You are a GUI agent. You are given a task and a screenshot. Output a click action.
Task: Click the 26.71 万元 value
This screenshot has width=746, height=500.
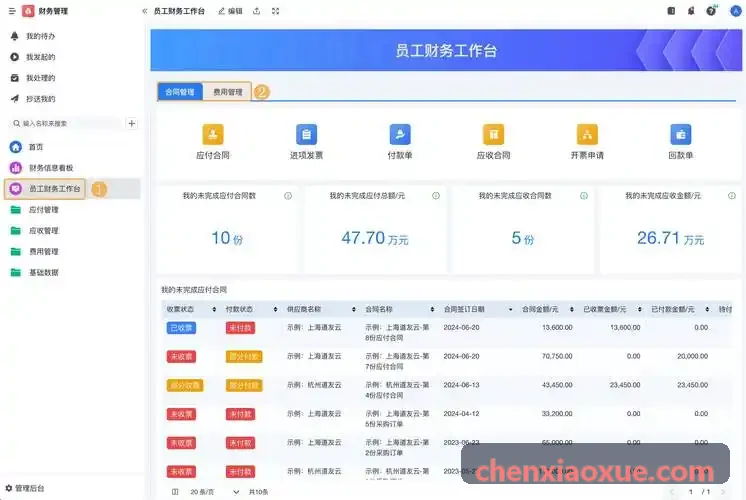click(670, 238)
